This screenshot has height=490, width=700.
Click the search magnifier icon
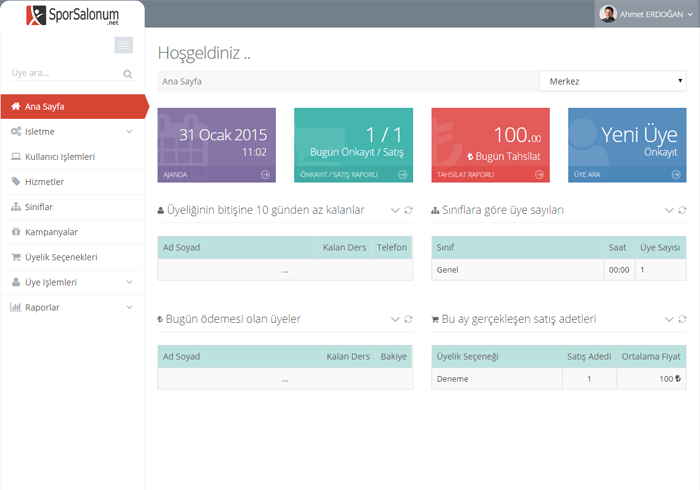[x=128, y=74]
